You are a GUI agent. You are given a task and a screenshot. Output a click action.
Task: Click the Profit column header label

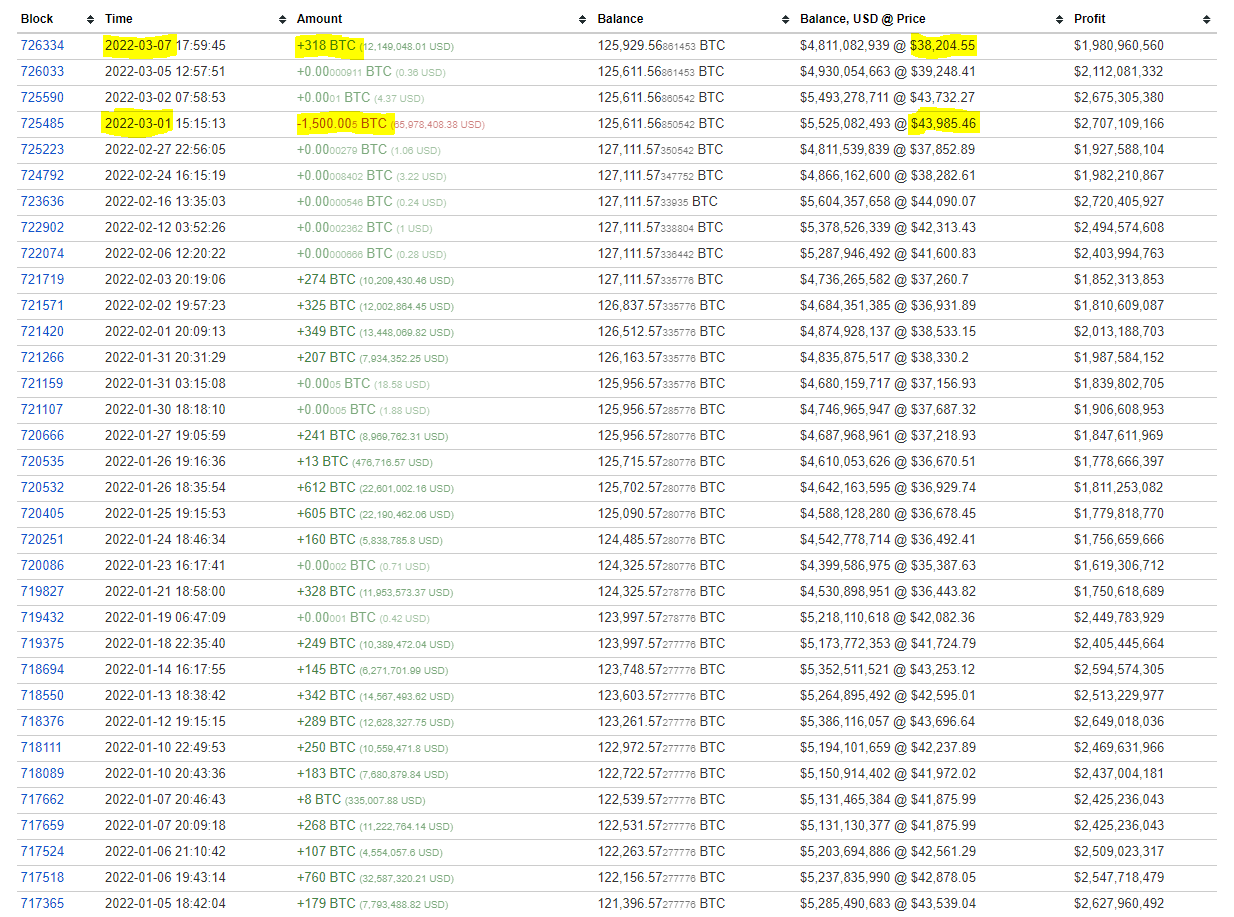point(1090,19)
